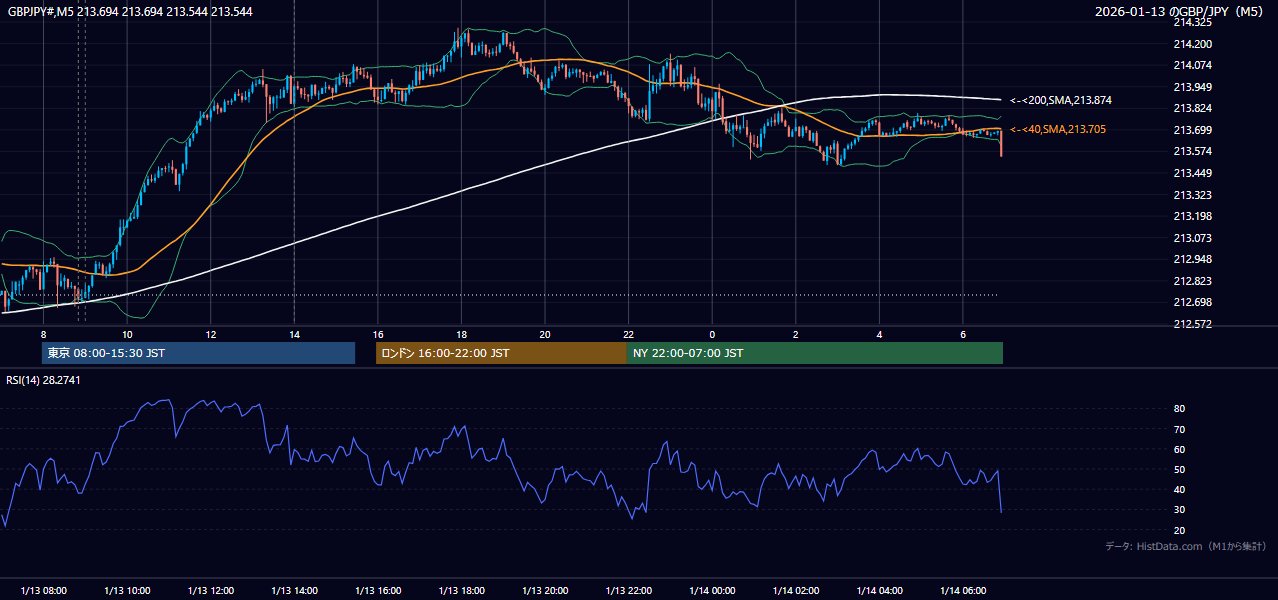Image resolution: width=1278 pixels, height=600 pixels.
Task: Click bottom time label 1/14 06:00
Action: [x=962, y=591]
